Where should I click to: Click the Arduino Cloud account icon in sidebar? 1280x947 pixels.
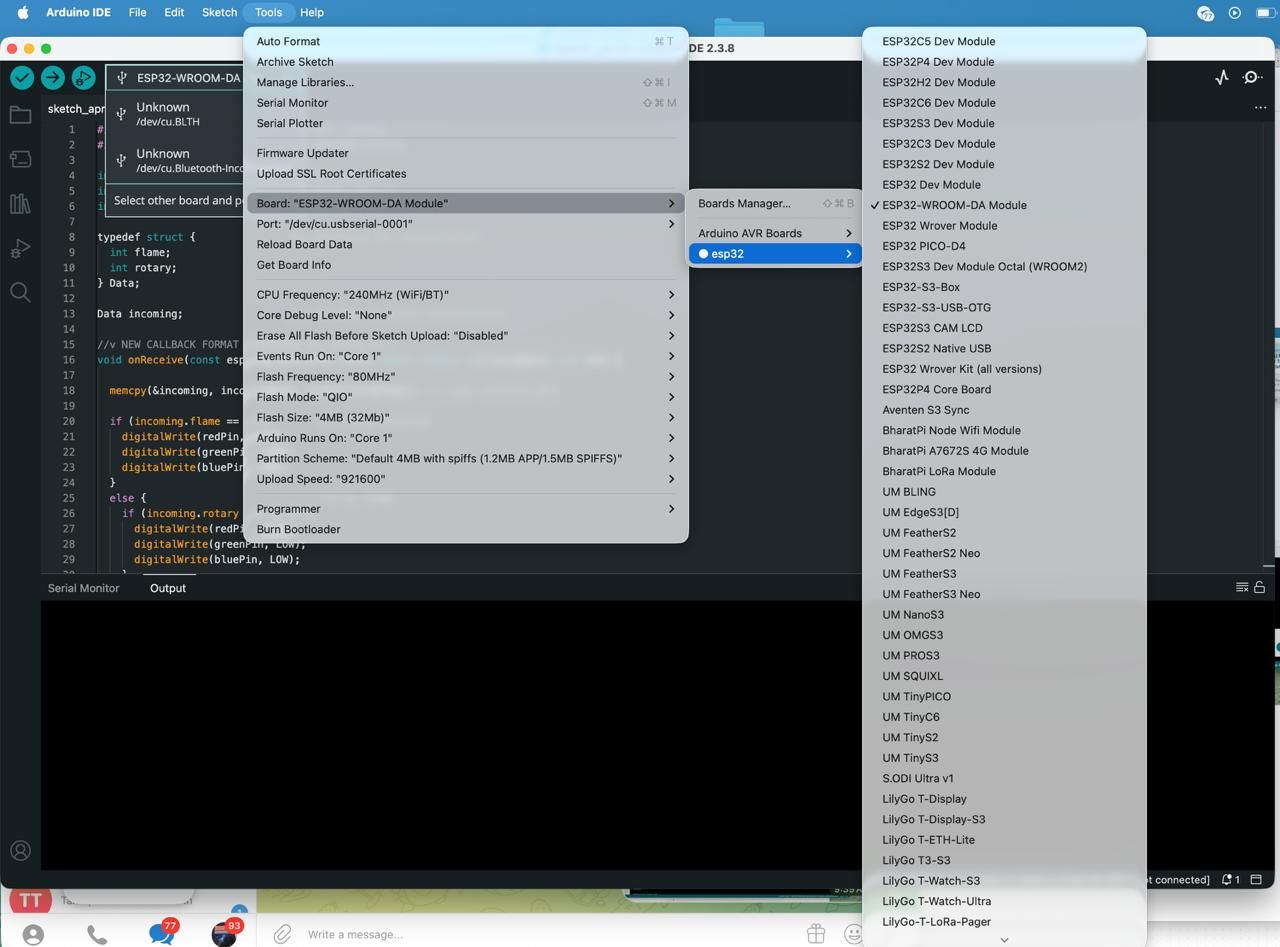pos(20,851)
